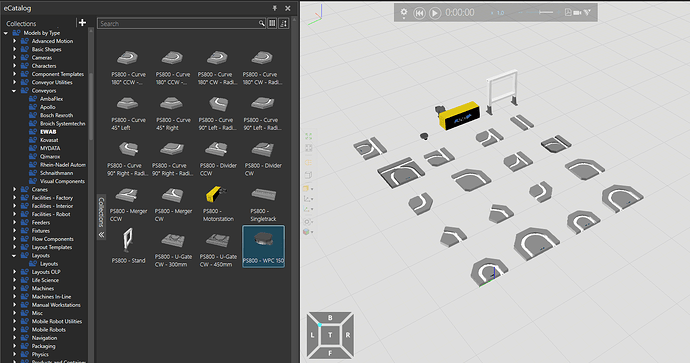Pin the eCatalog panel
This screenshot has height=363, width=690.
click(275, 8)
